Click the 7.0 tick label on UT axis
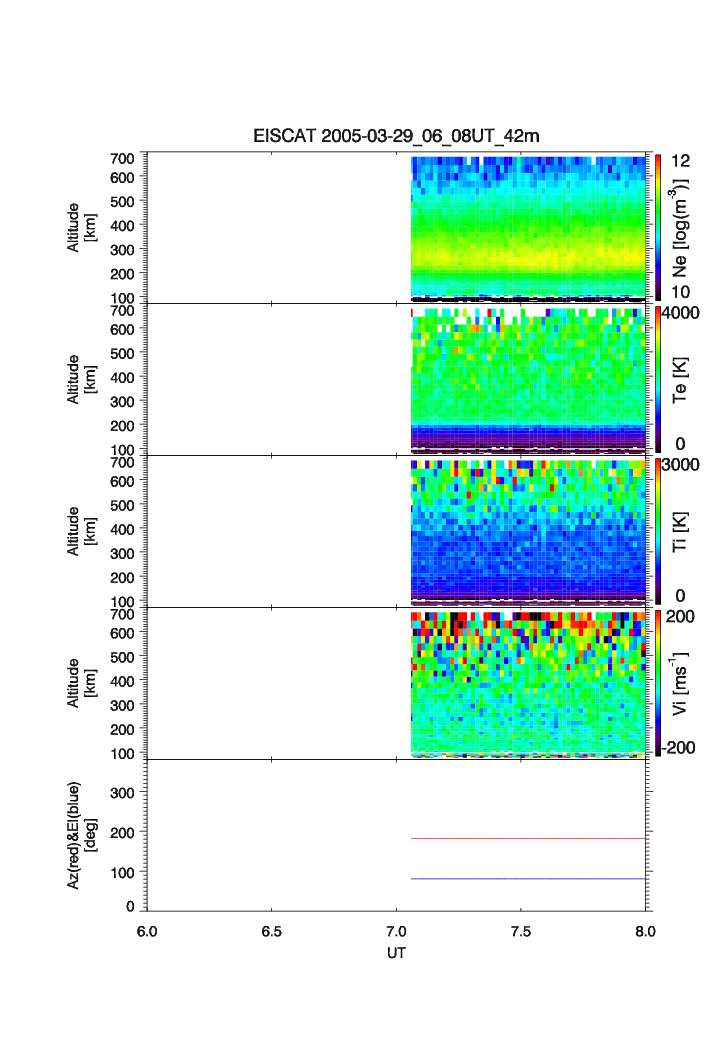708x1063 pixels. [x=397, y=930]
